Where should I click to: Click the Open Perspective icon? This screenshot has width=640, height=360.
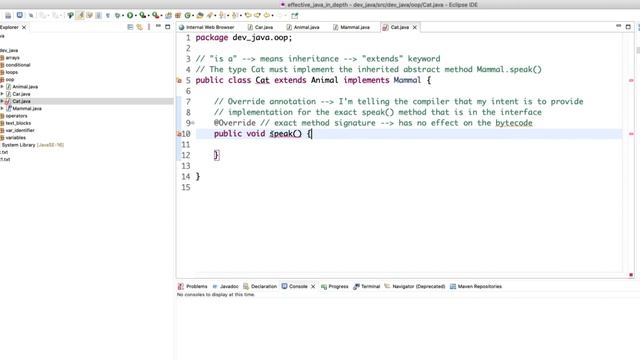tap(294, 16)
